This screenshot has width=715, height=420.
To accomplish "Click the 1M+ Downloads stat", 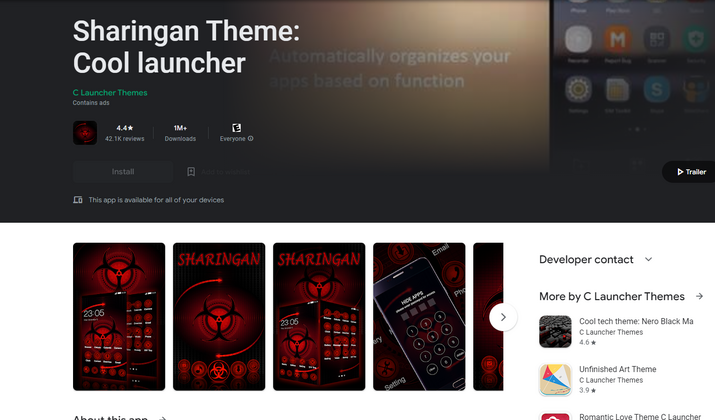I will coord(180,133).
